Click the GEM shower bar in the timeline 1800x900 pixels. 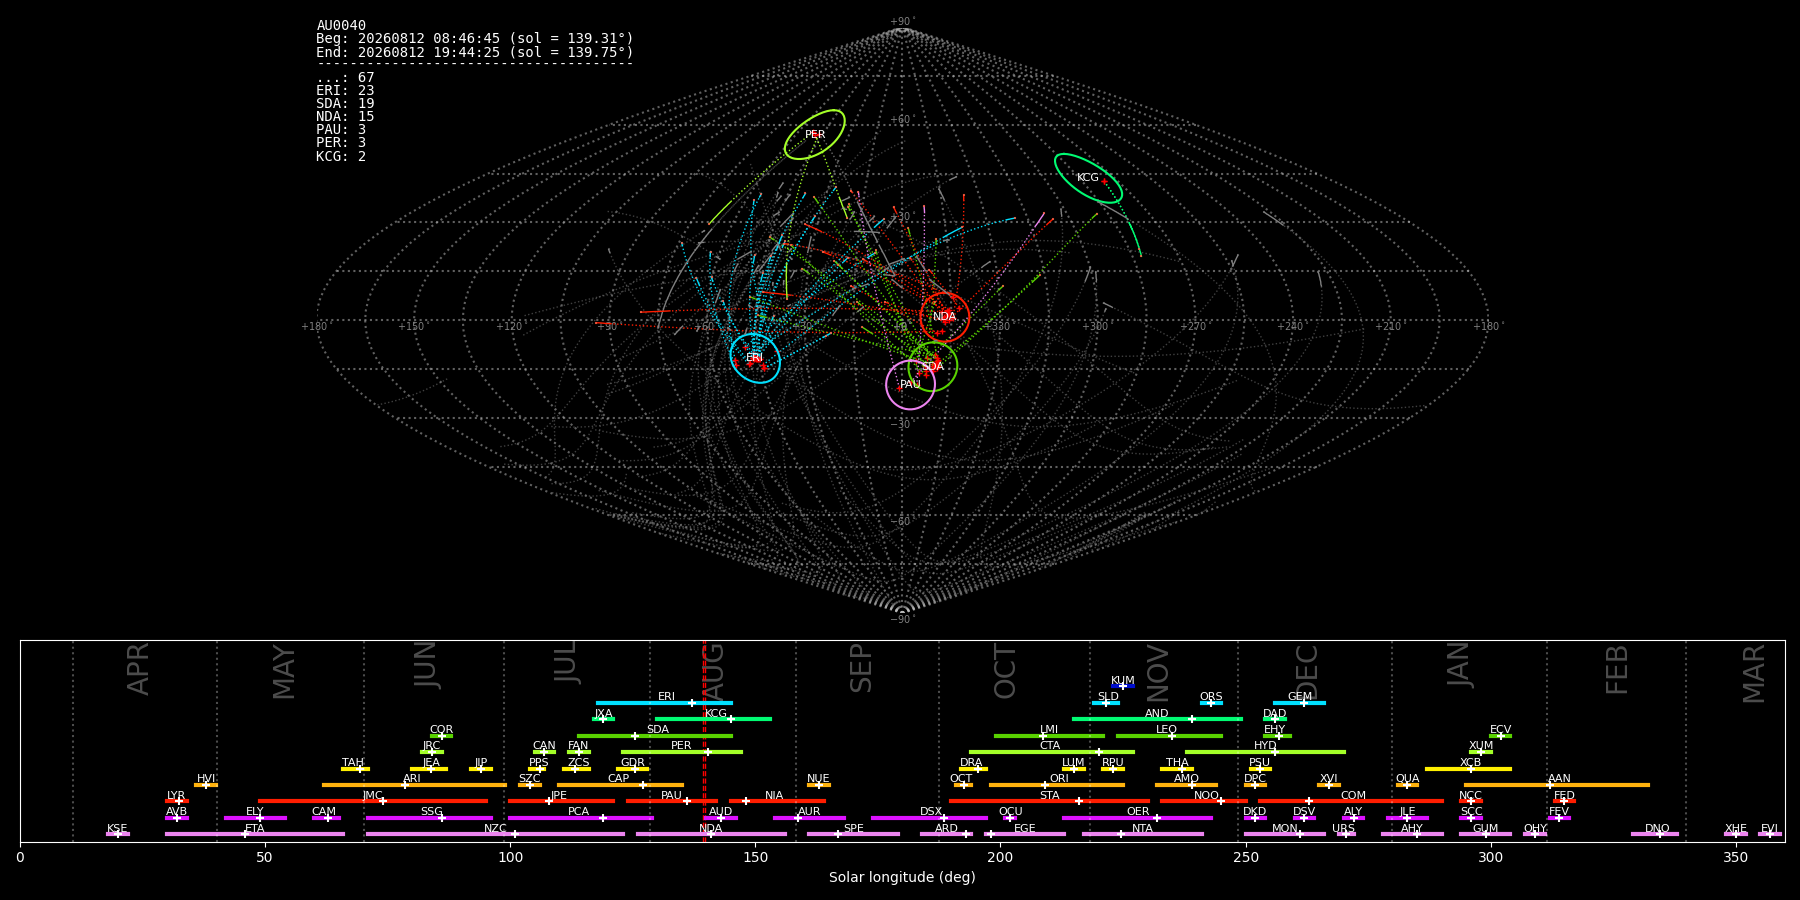click(1299, 703)
